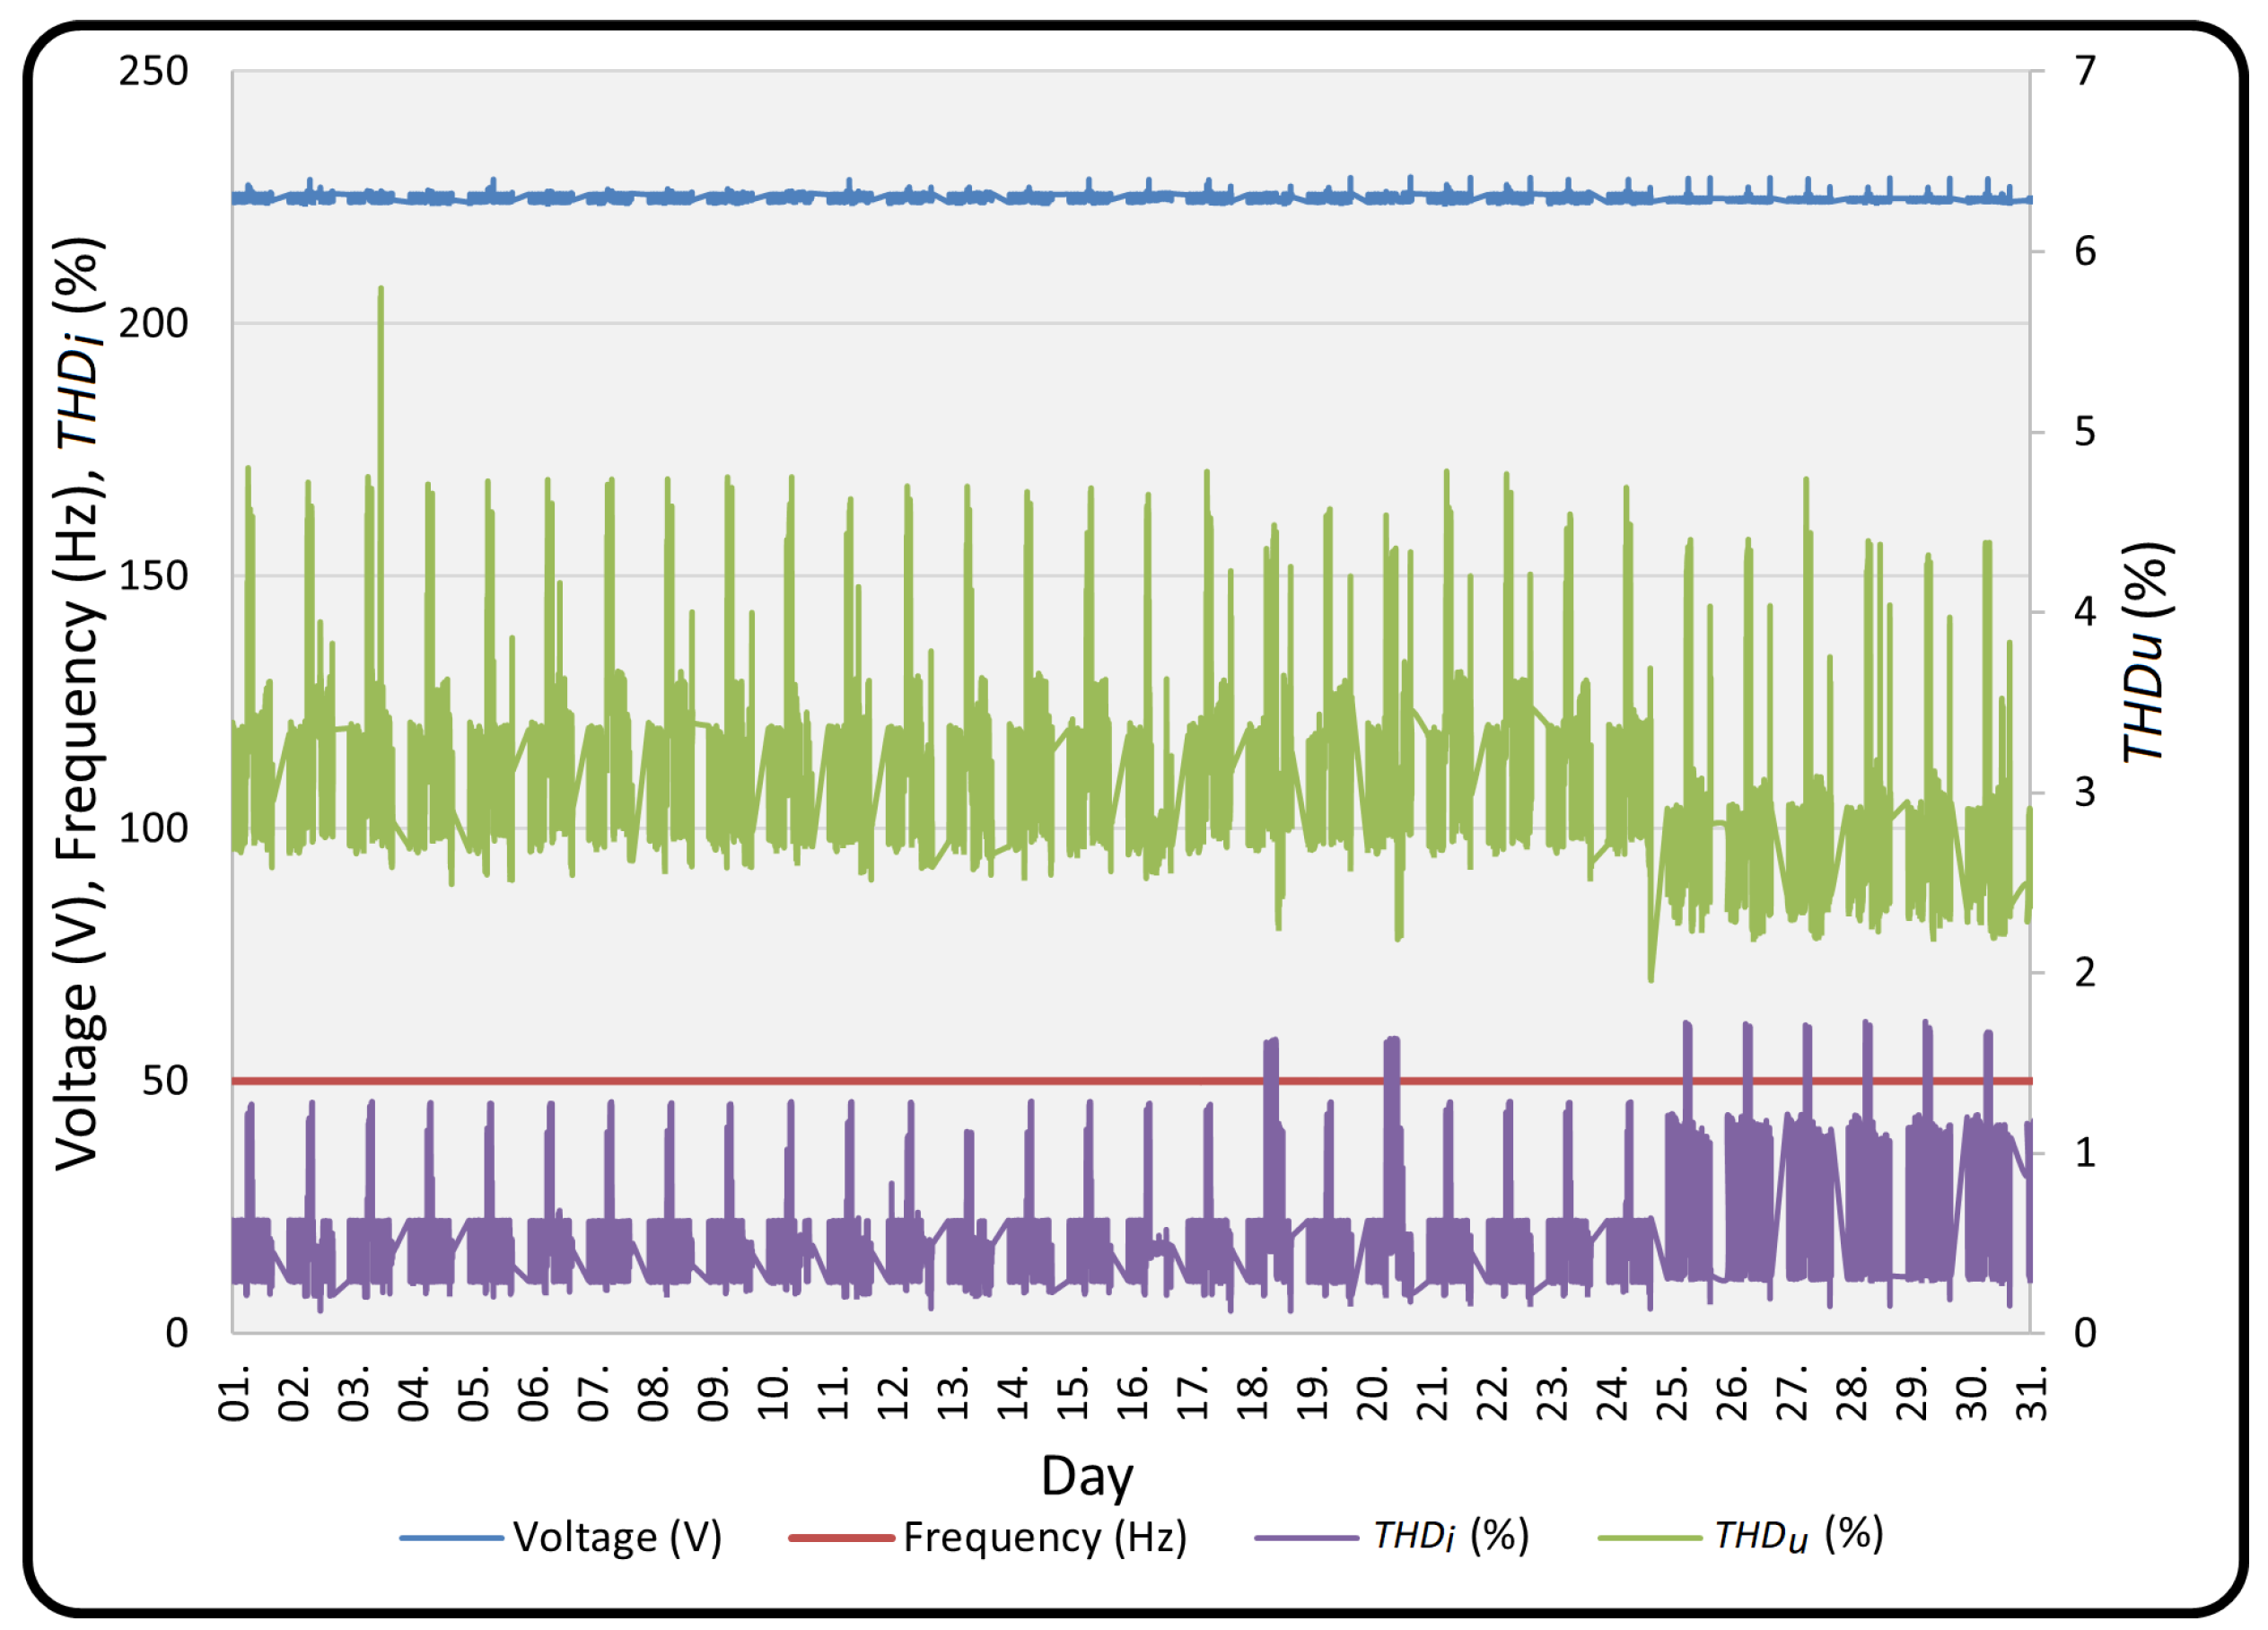The width and height of the screenshot is (2268, 1630).
Task: Click the 200 label on left axis
Action: tap(153, 324)
